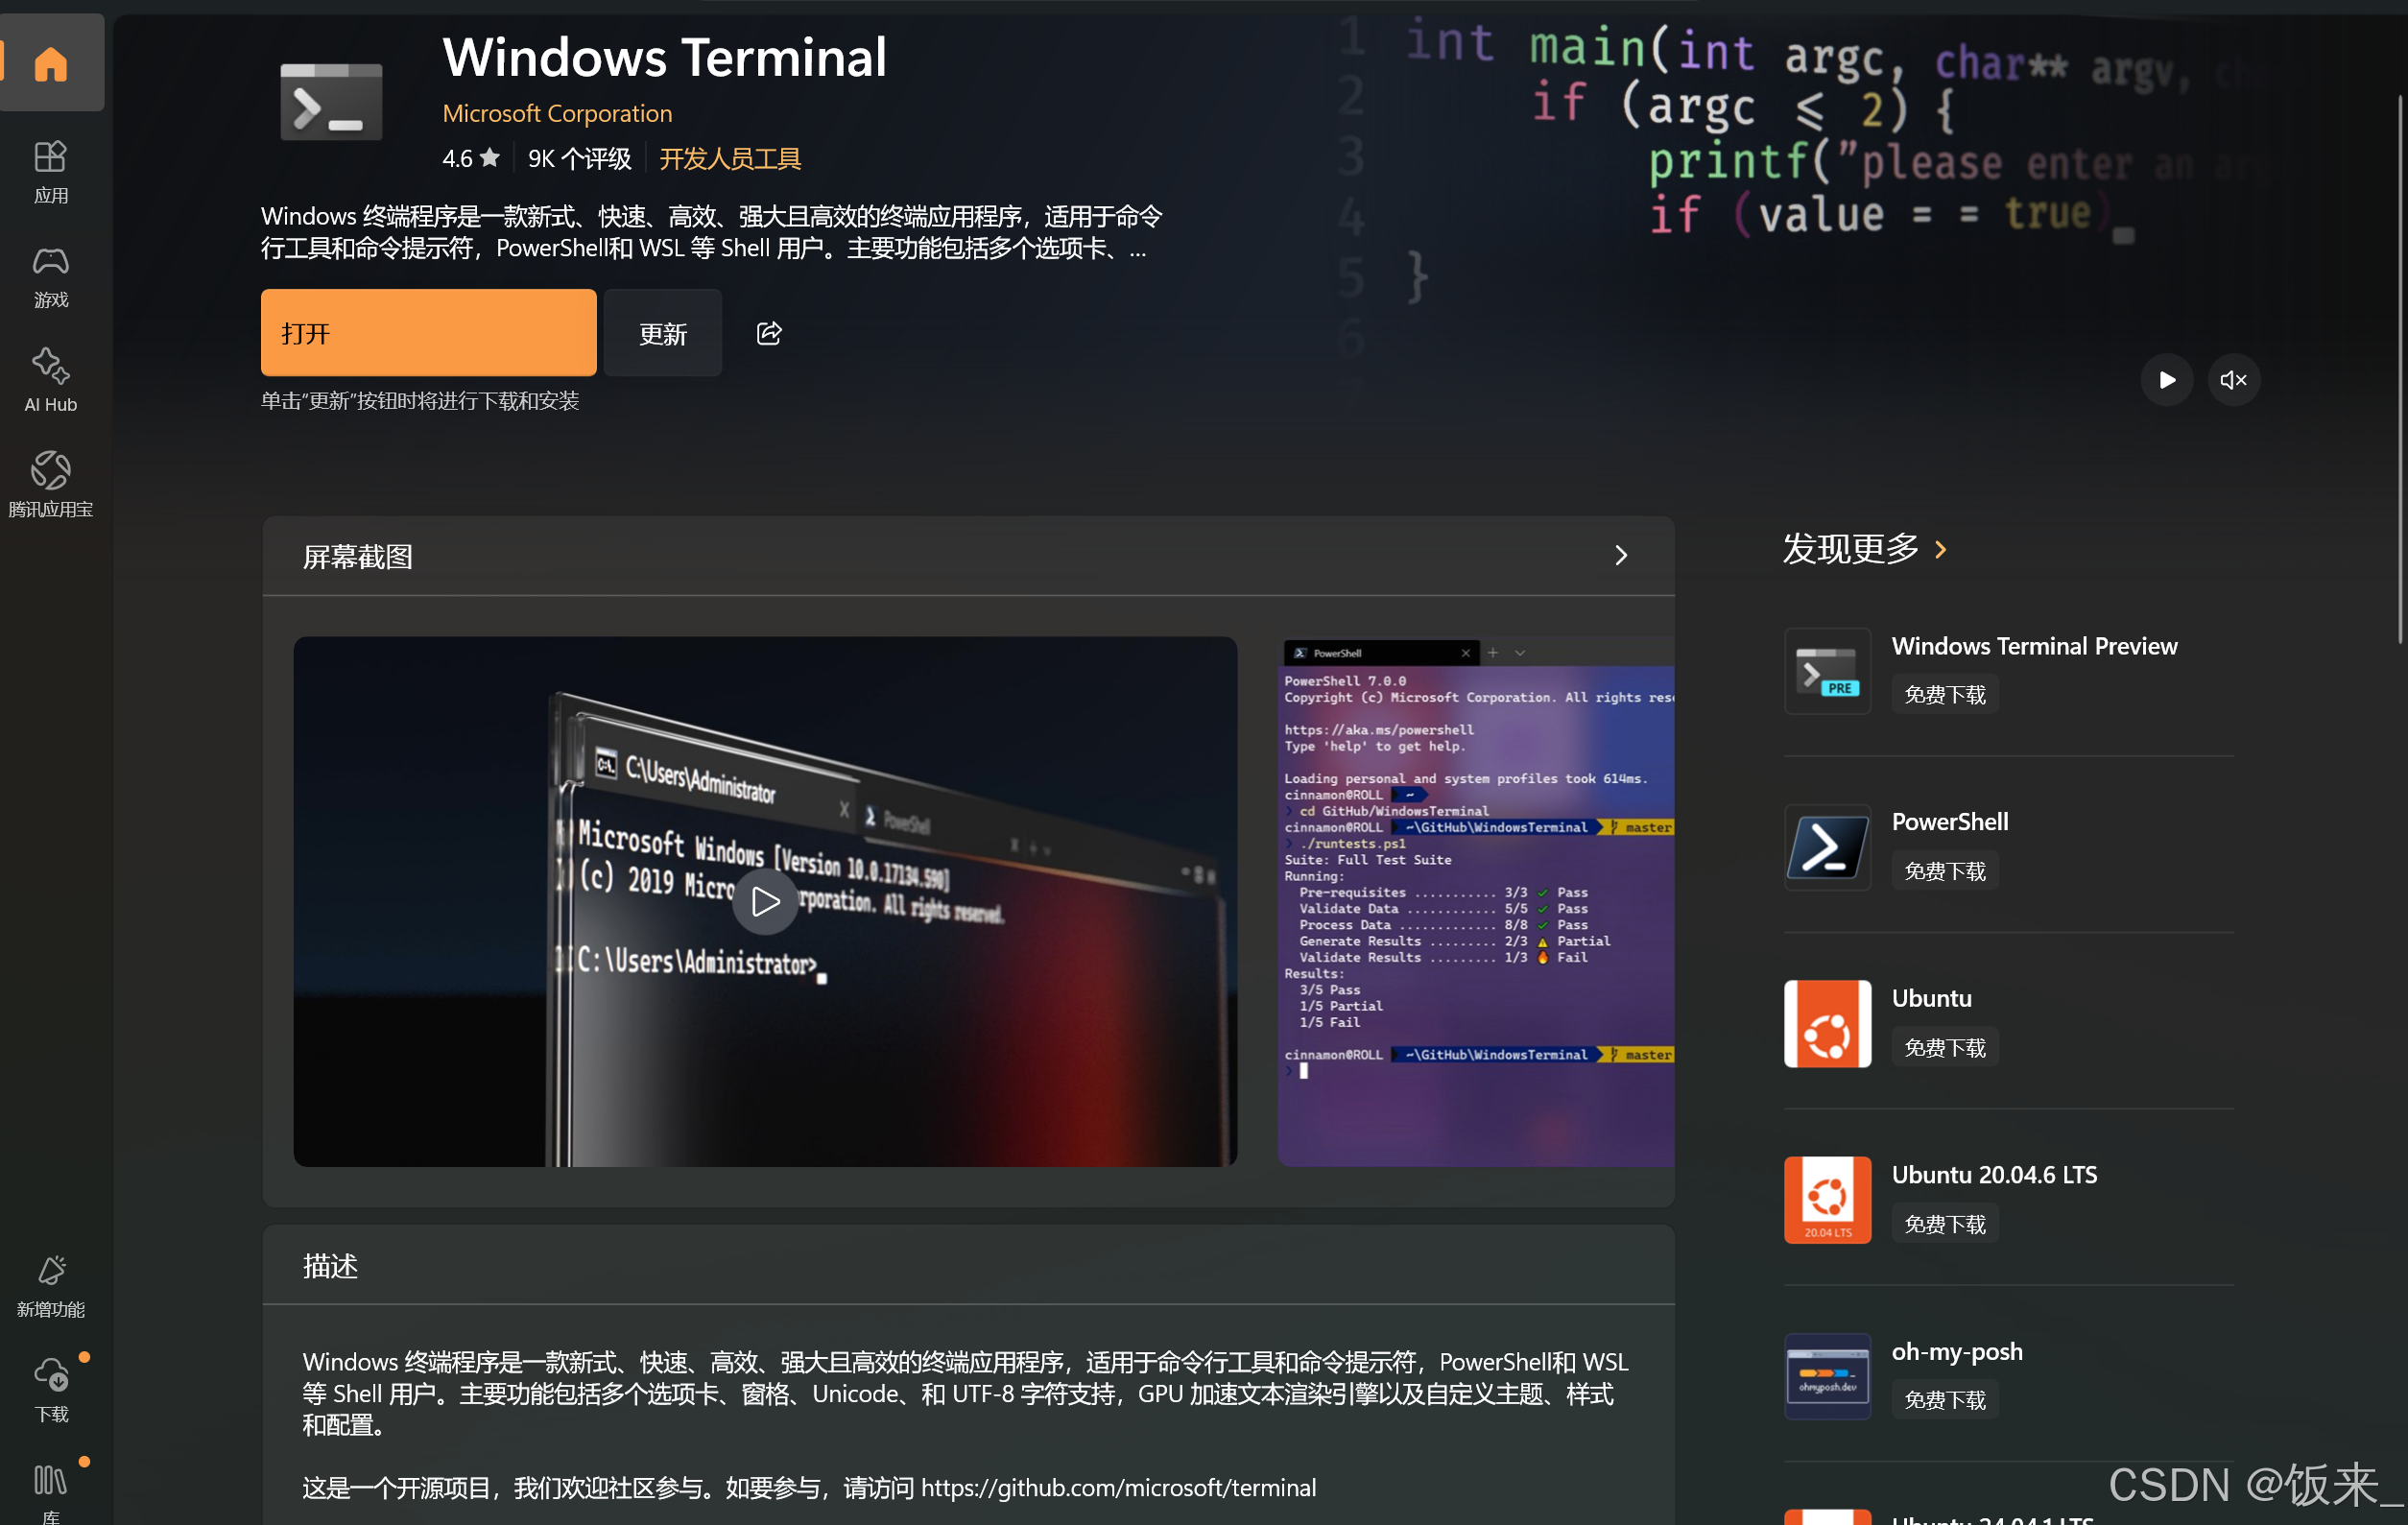This screenshot has width=2408, height=1525.
Task: Click 免费下载 for Windows Terminal Preview
Action: pyautogui.click(x=1944, y=694)
